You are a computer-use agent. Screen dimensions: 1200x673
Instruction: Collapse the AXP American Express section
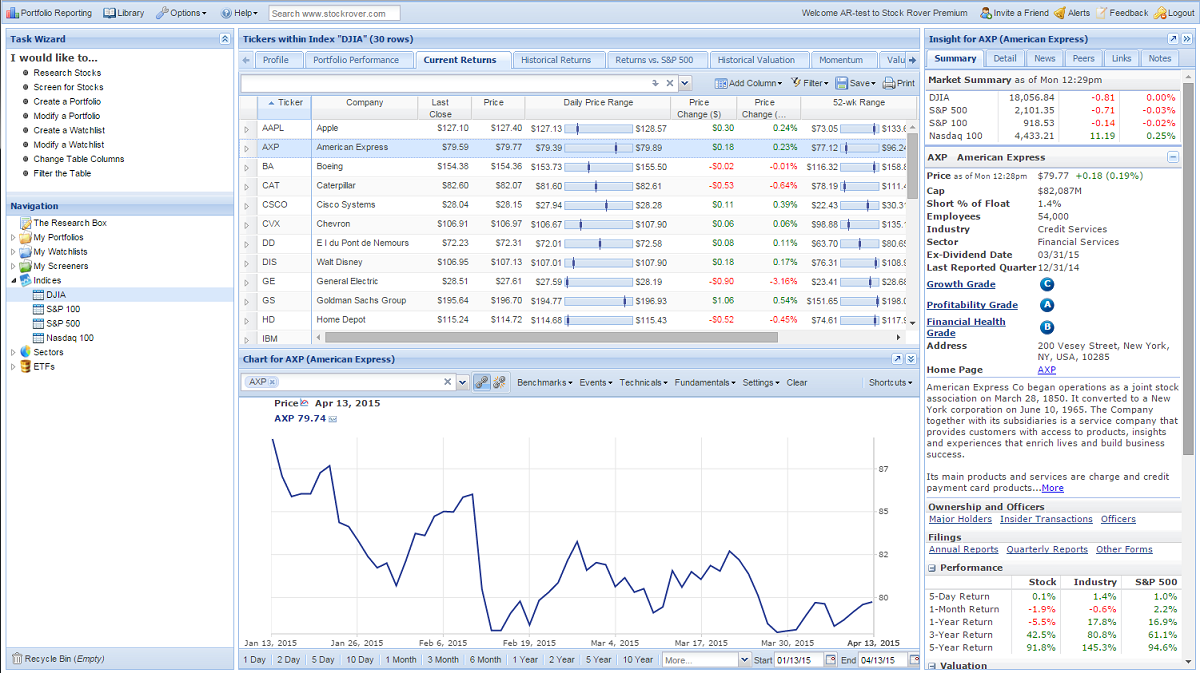(x=1173, y=157)
